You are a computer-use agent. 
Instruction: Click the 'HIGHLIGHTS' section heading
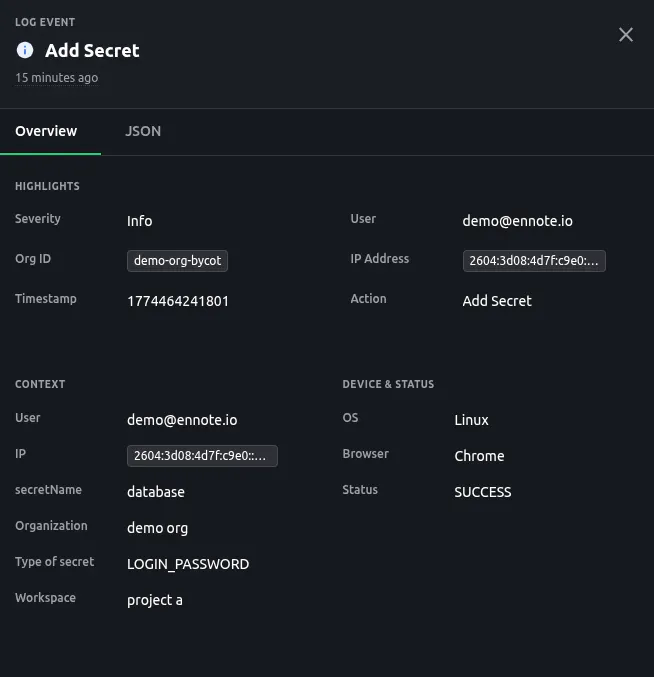[x=47, y=186]
